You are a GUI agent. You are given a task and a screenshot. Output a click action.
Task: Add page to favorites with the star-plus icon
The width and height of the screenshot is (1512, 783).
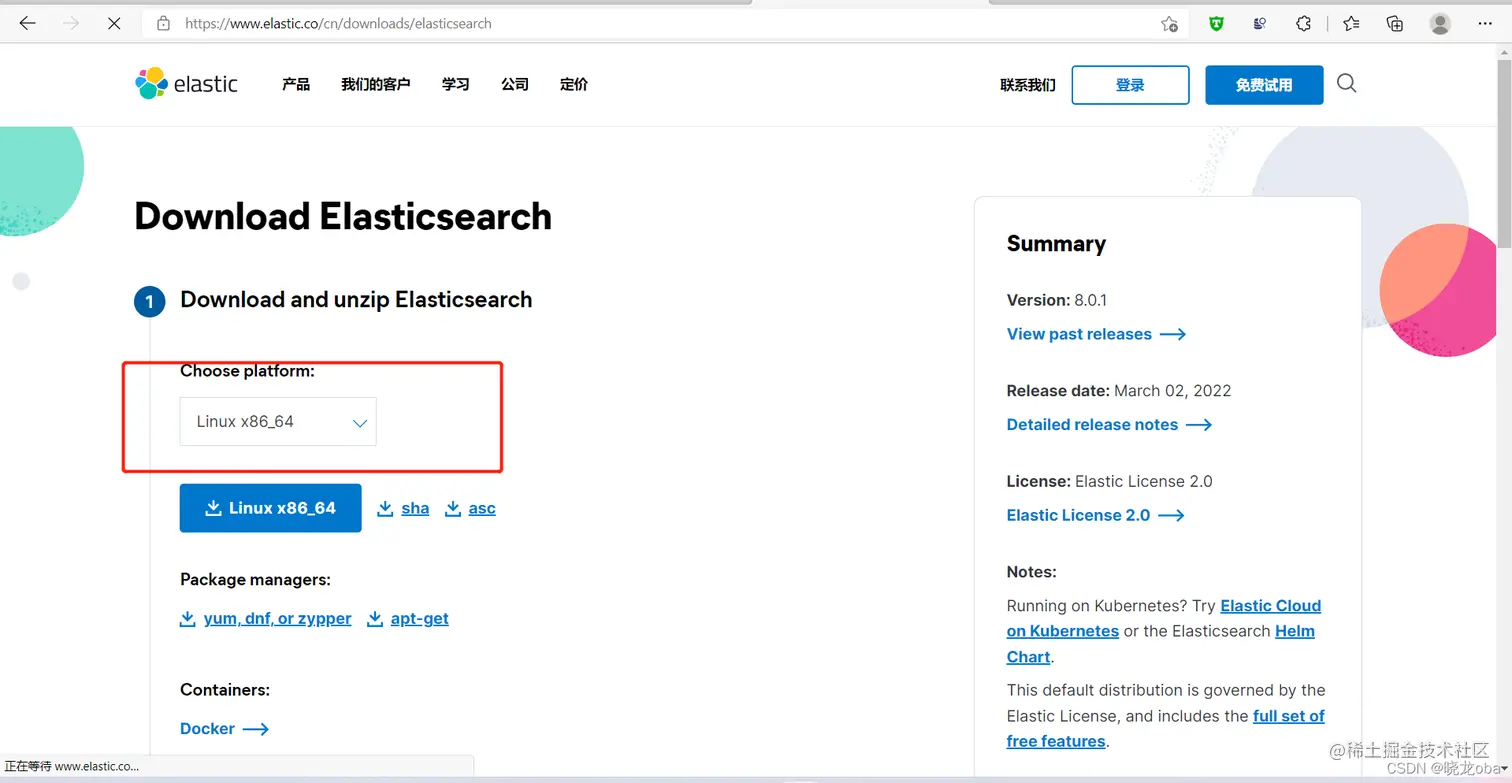(x=1169, y=24)
